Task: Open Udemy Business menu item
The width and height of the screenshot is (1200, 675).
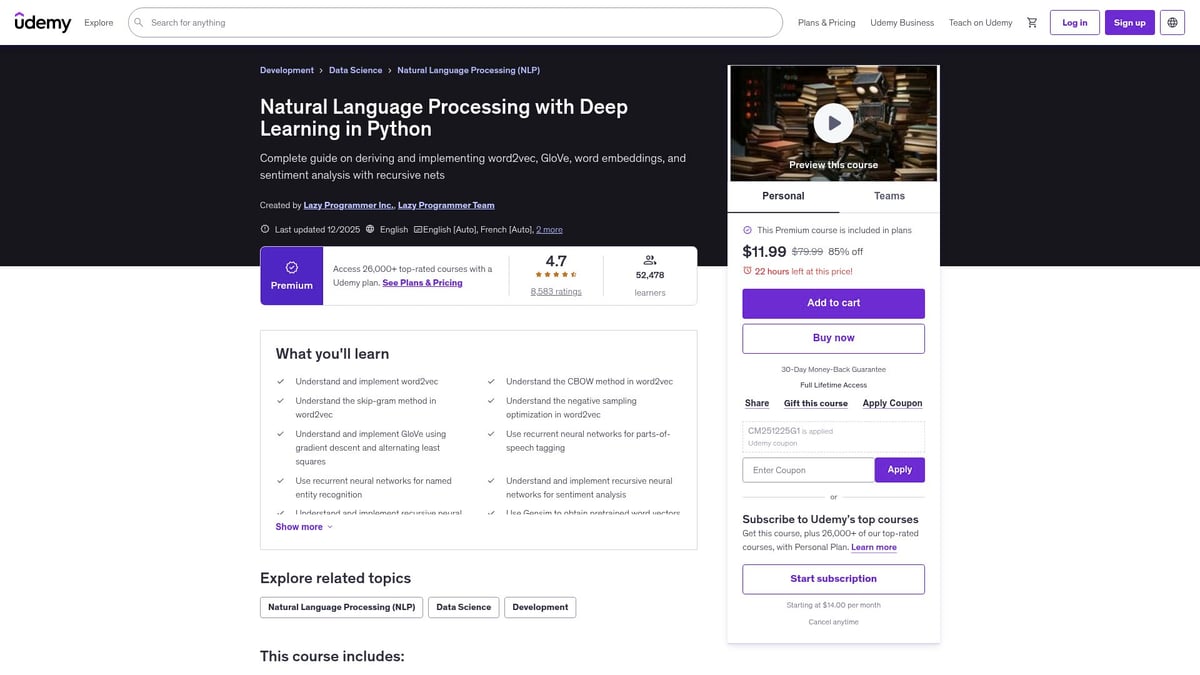Action: 902,22
